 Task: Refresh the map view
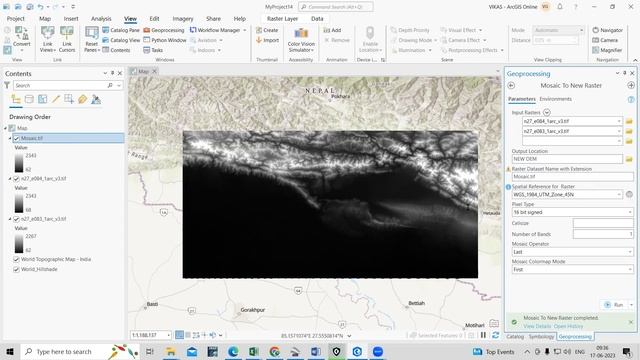click(x=496, y=335)
